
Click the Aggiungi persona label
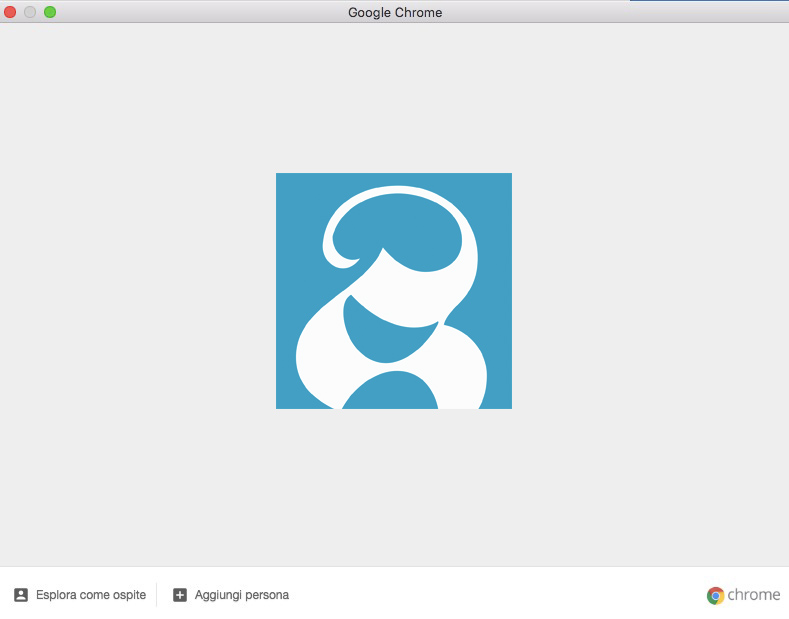[242, 595]
